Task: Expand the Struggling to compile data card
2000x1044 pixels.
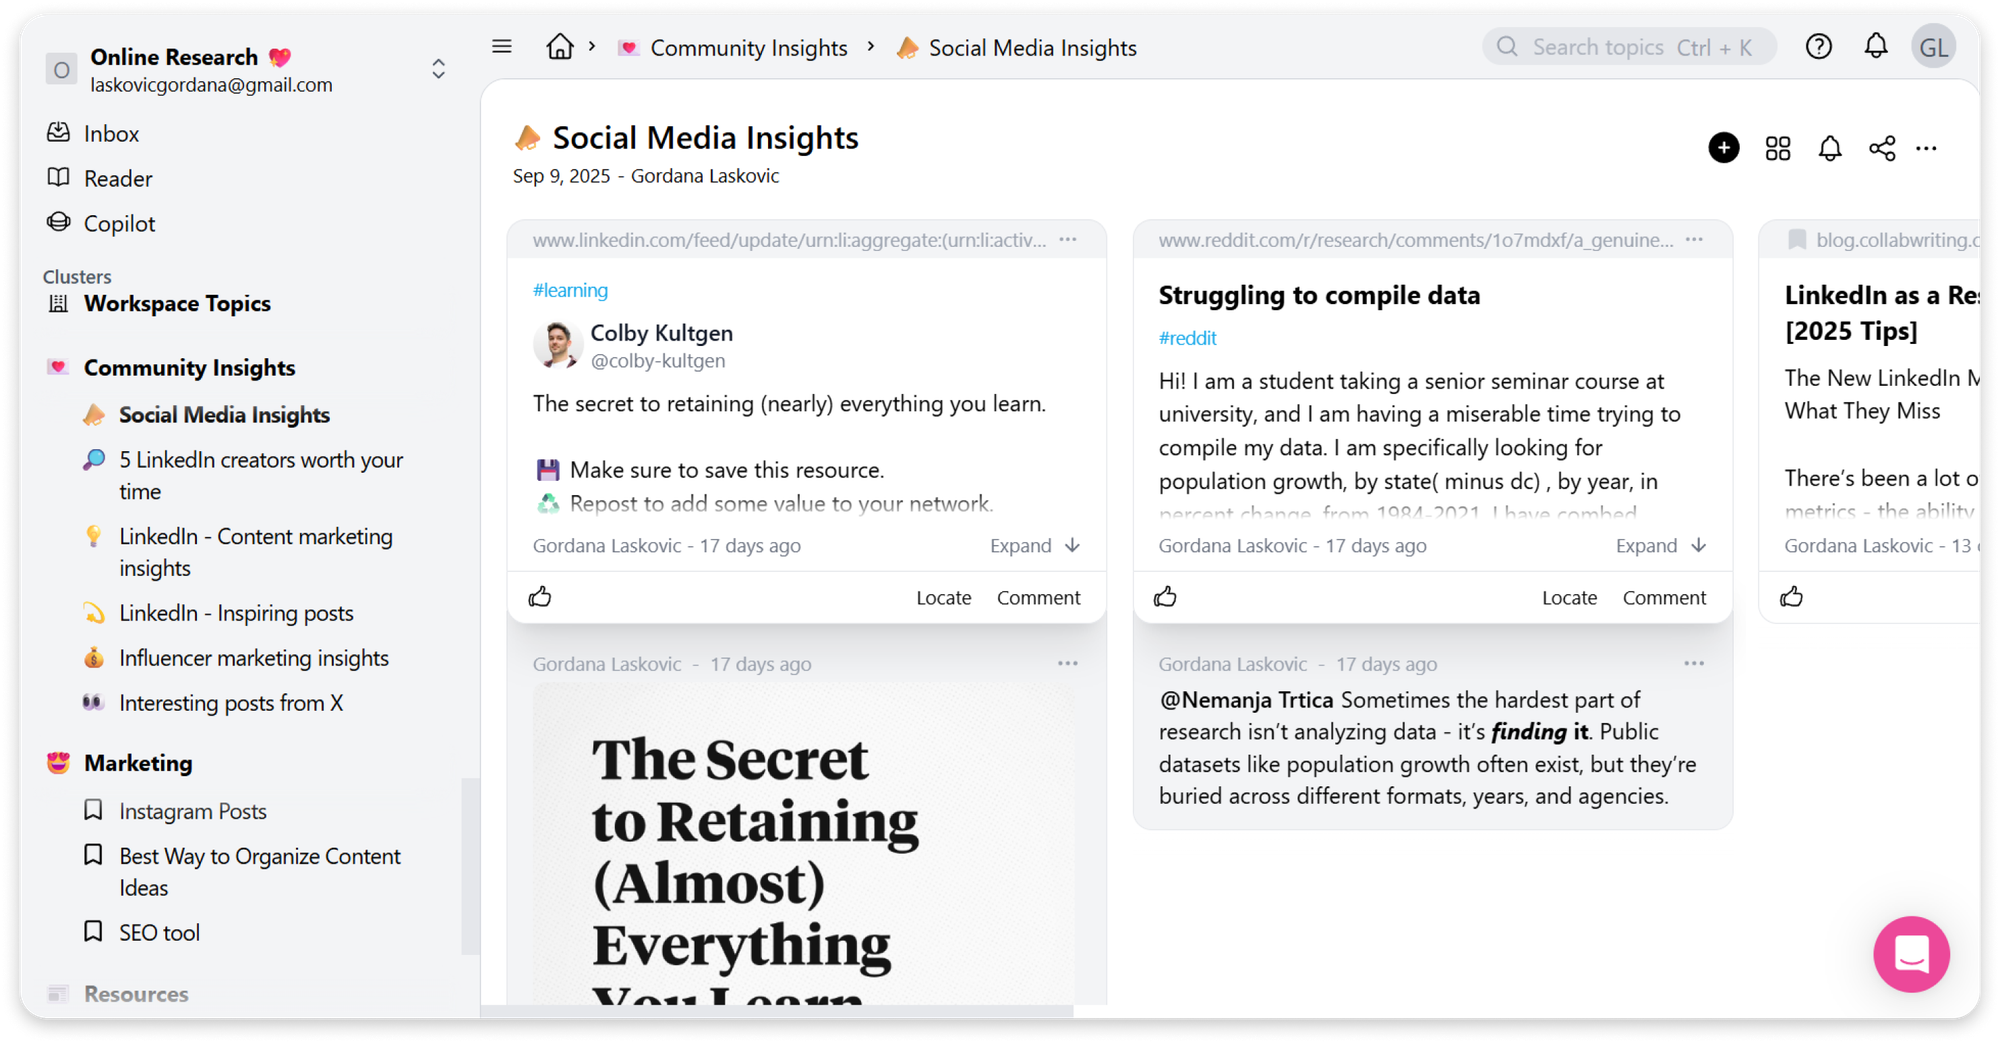Action: point(1661,545)
